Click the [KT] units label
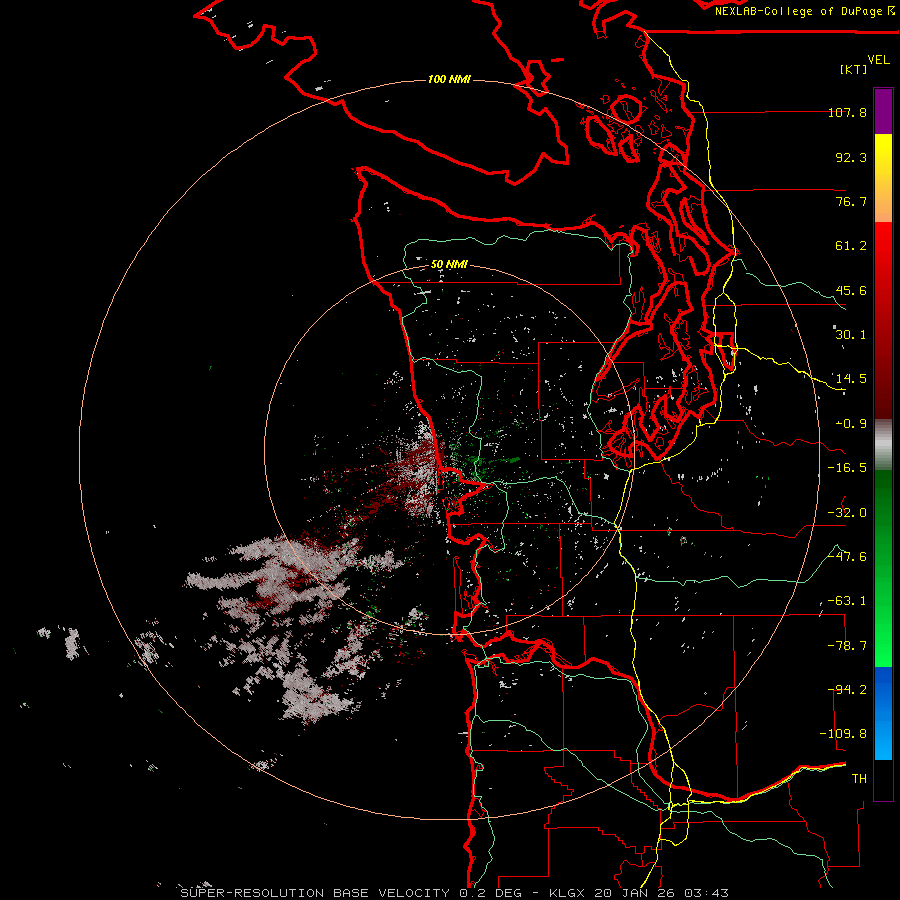 (x=853, y=69)
